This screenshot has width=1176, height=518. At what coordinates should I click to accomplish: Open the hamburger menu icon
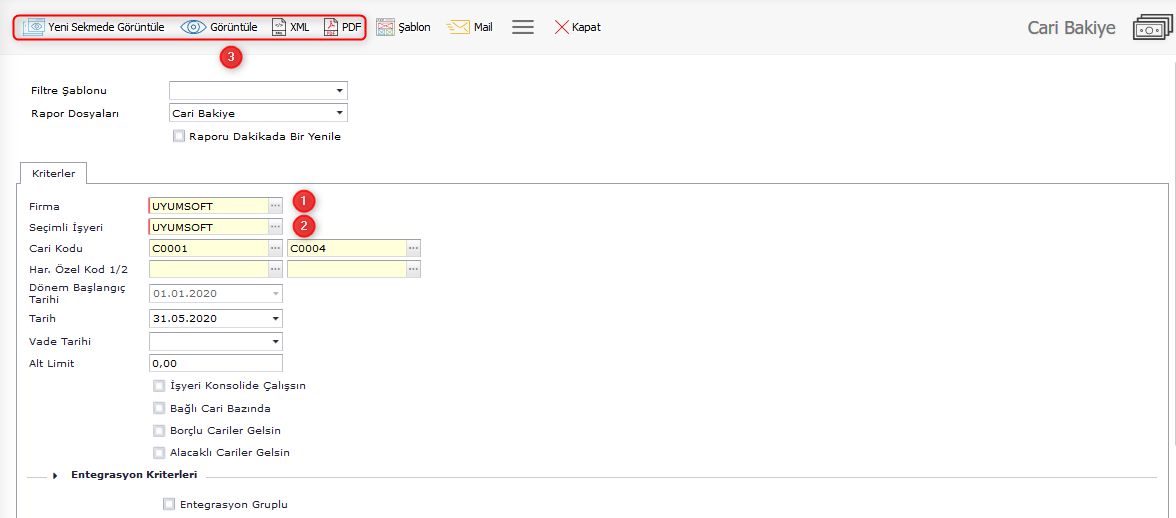pyautogui.click(x=522, y=27)
